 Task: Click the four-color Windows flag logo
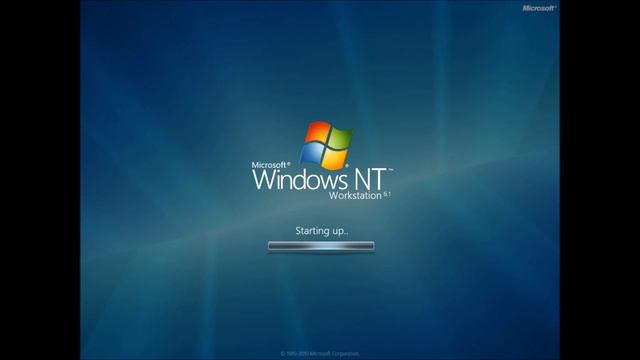[327, 145]
